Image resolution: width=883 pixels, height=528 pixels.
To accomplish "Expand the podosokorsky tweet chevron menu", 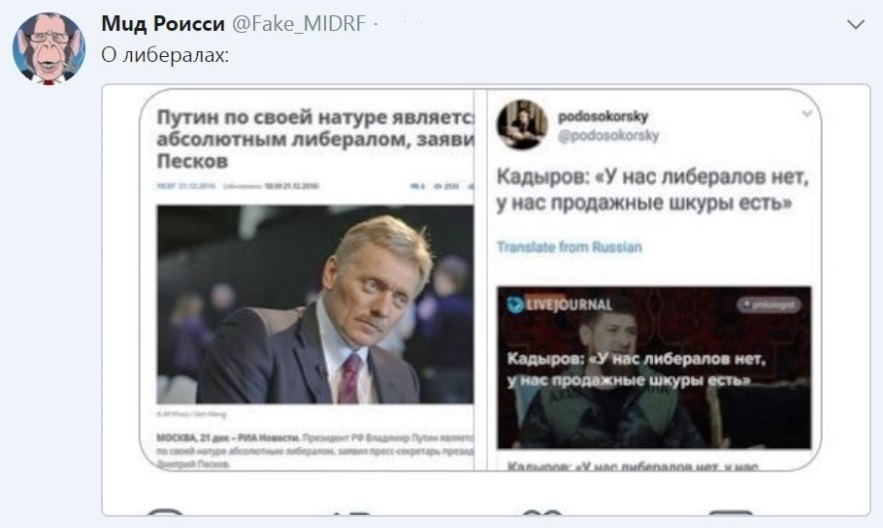I will pyautogui.click(x=807, y=114).
